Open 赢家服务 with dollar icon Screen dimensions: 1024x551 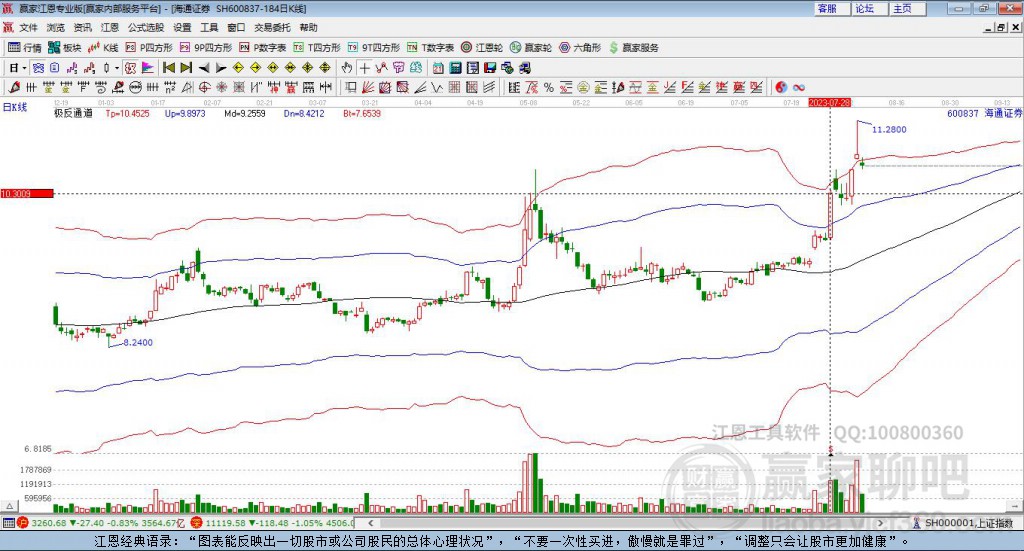click(633, 48)
